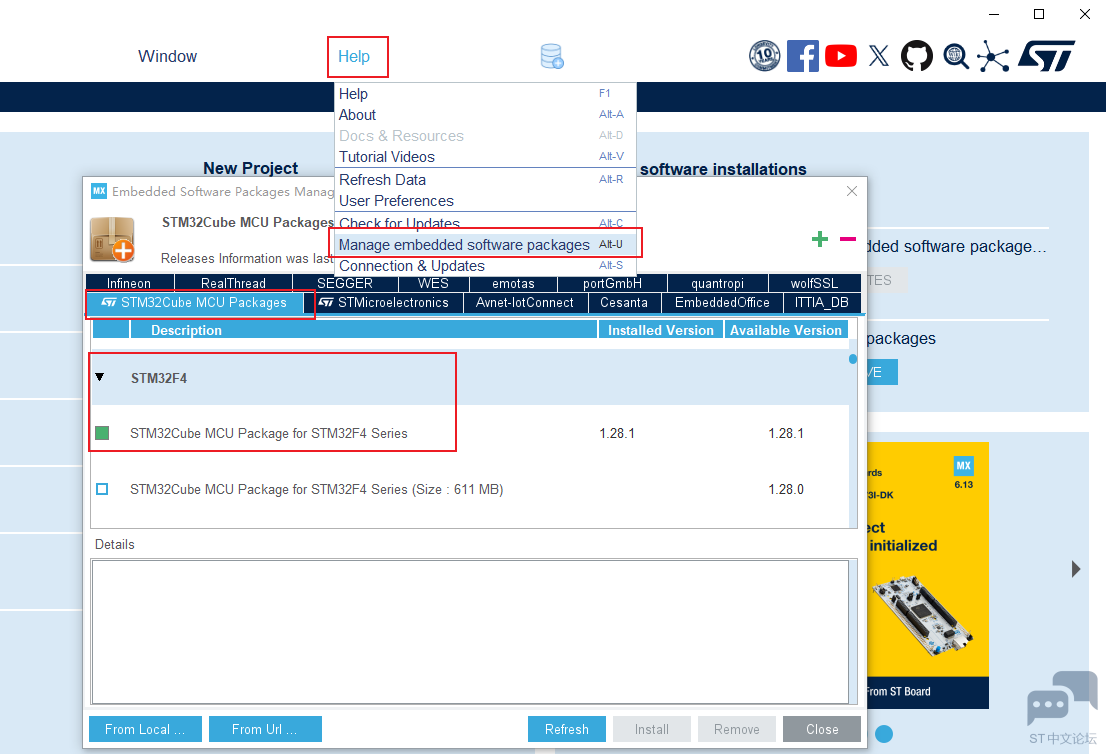Screen dimensions: 1106x754
Task: Click the package list scrollbar handle
Action: pos(853,359)
